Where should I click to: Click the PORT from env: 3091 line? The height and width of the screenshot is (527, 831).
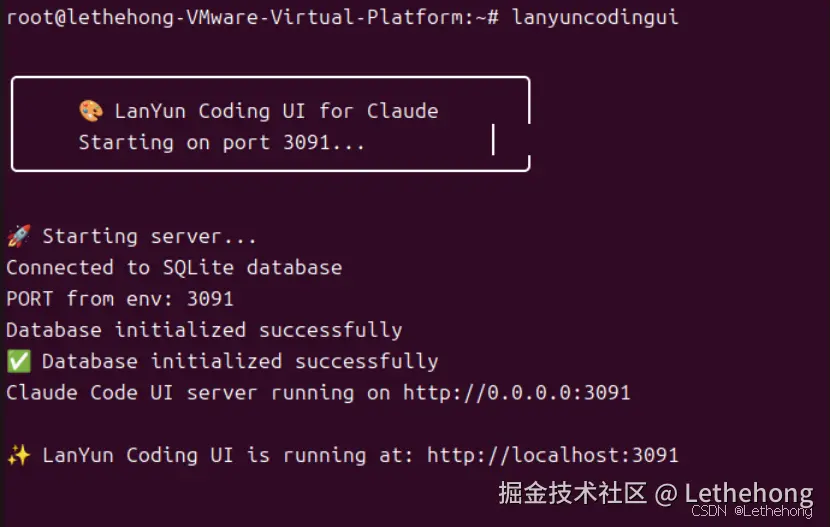point(120,299)
